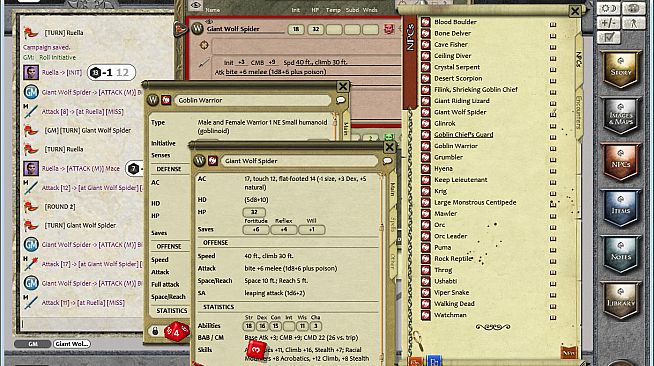Click the sword attack icon in the combat tracker entry

point(204,63)
